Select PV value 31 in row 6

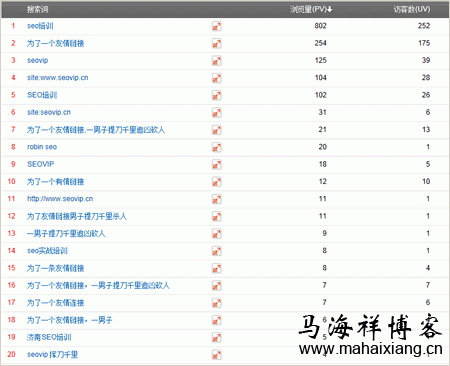[322, 112]
